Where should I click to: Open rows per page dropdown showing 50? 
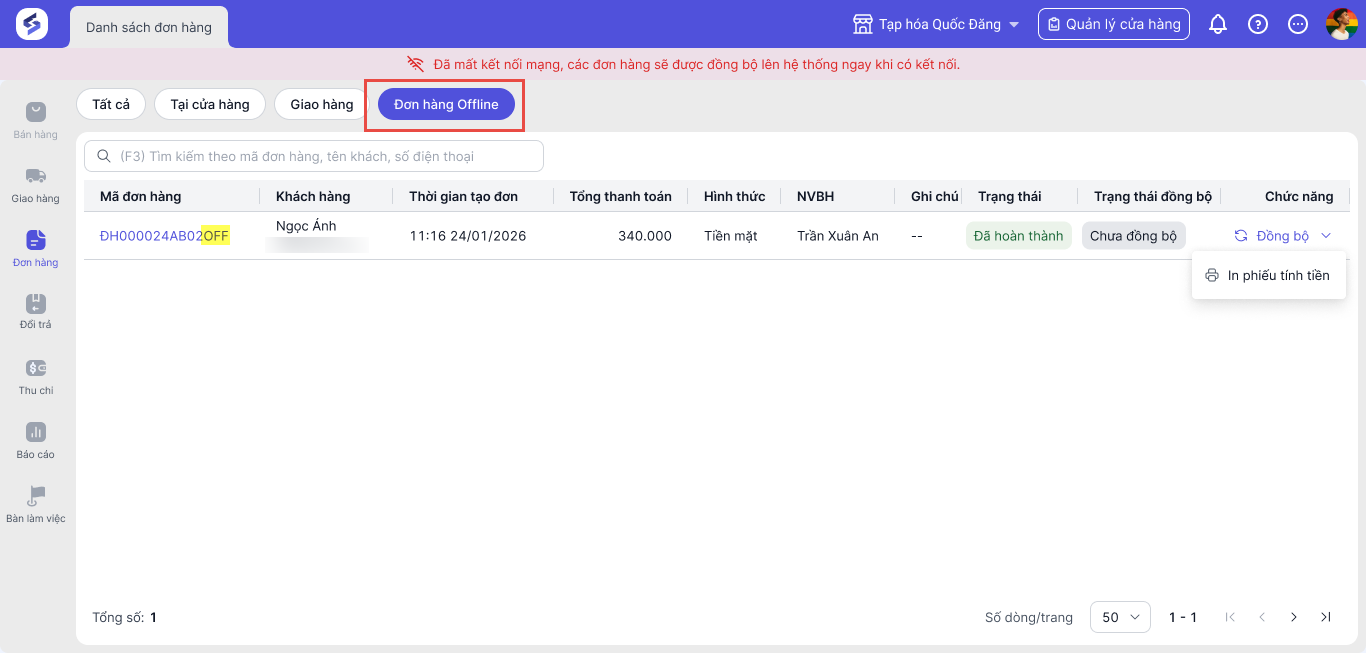pos(1120,617)
